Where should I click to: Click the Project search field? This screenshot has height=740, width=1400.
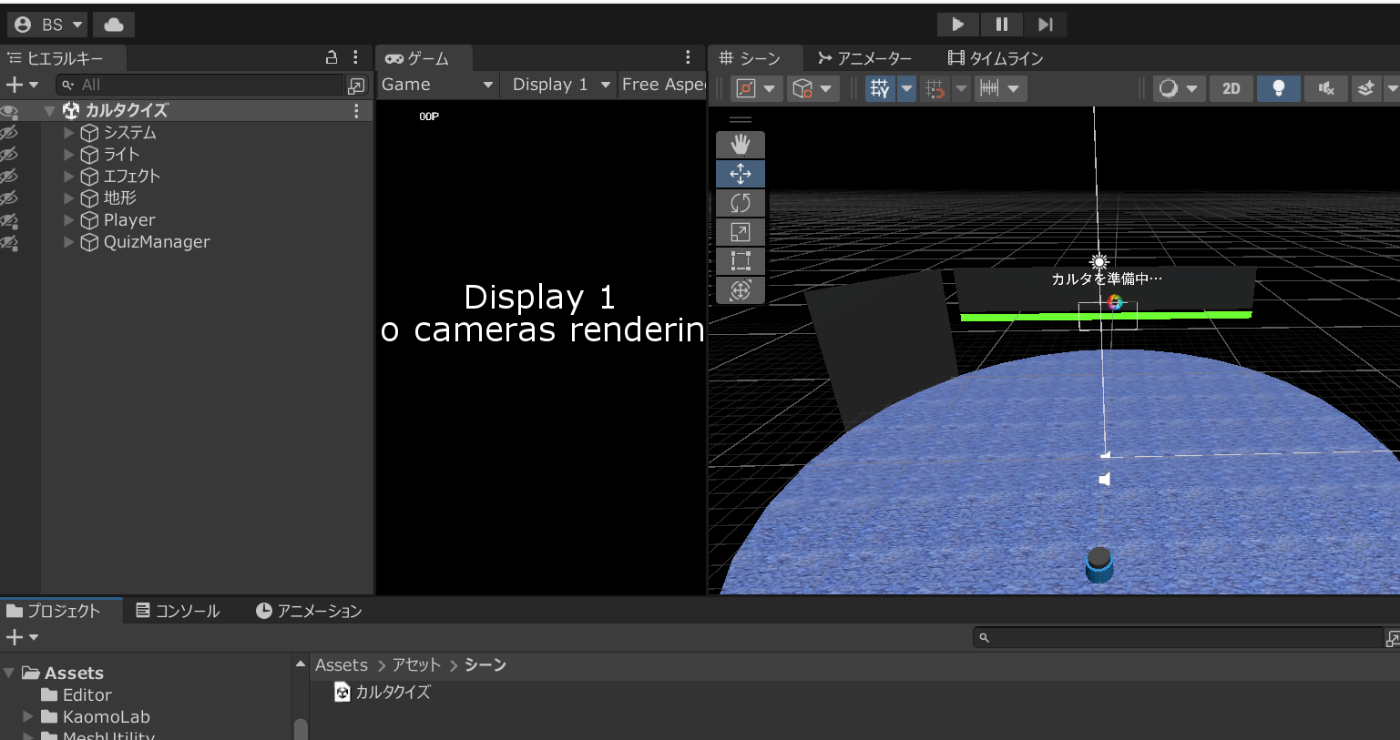1178,637
